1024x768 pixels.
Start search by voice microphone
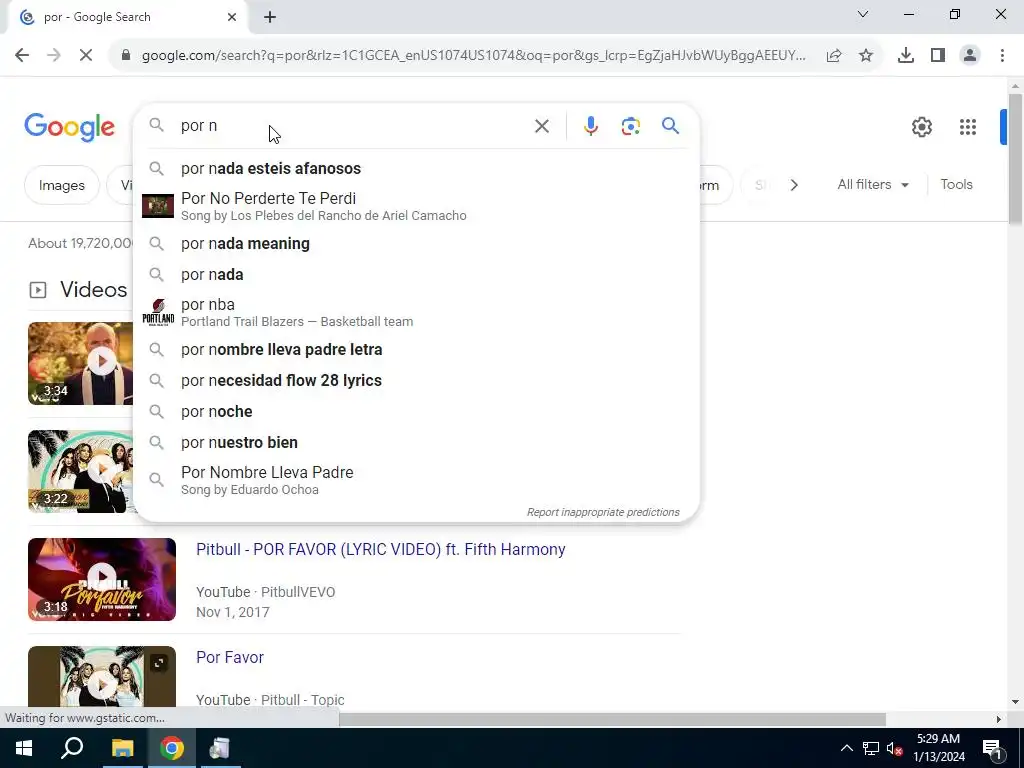click(x=590, y=126)
